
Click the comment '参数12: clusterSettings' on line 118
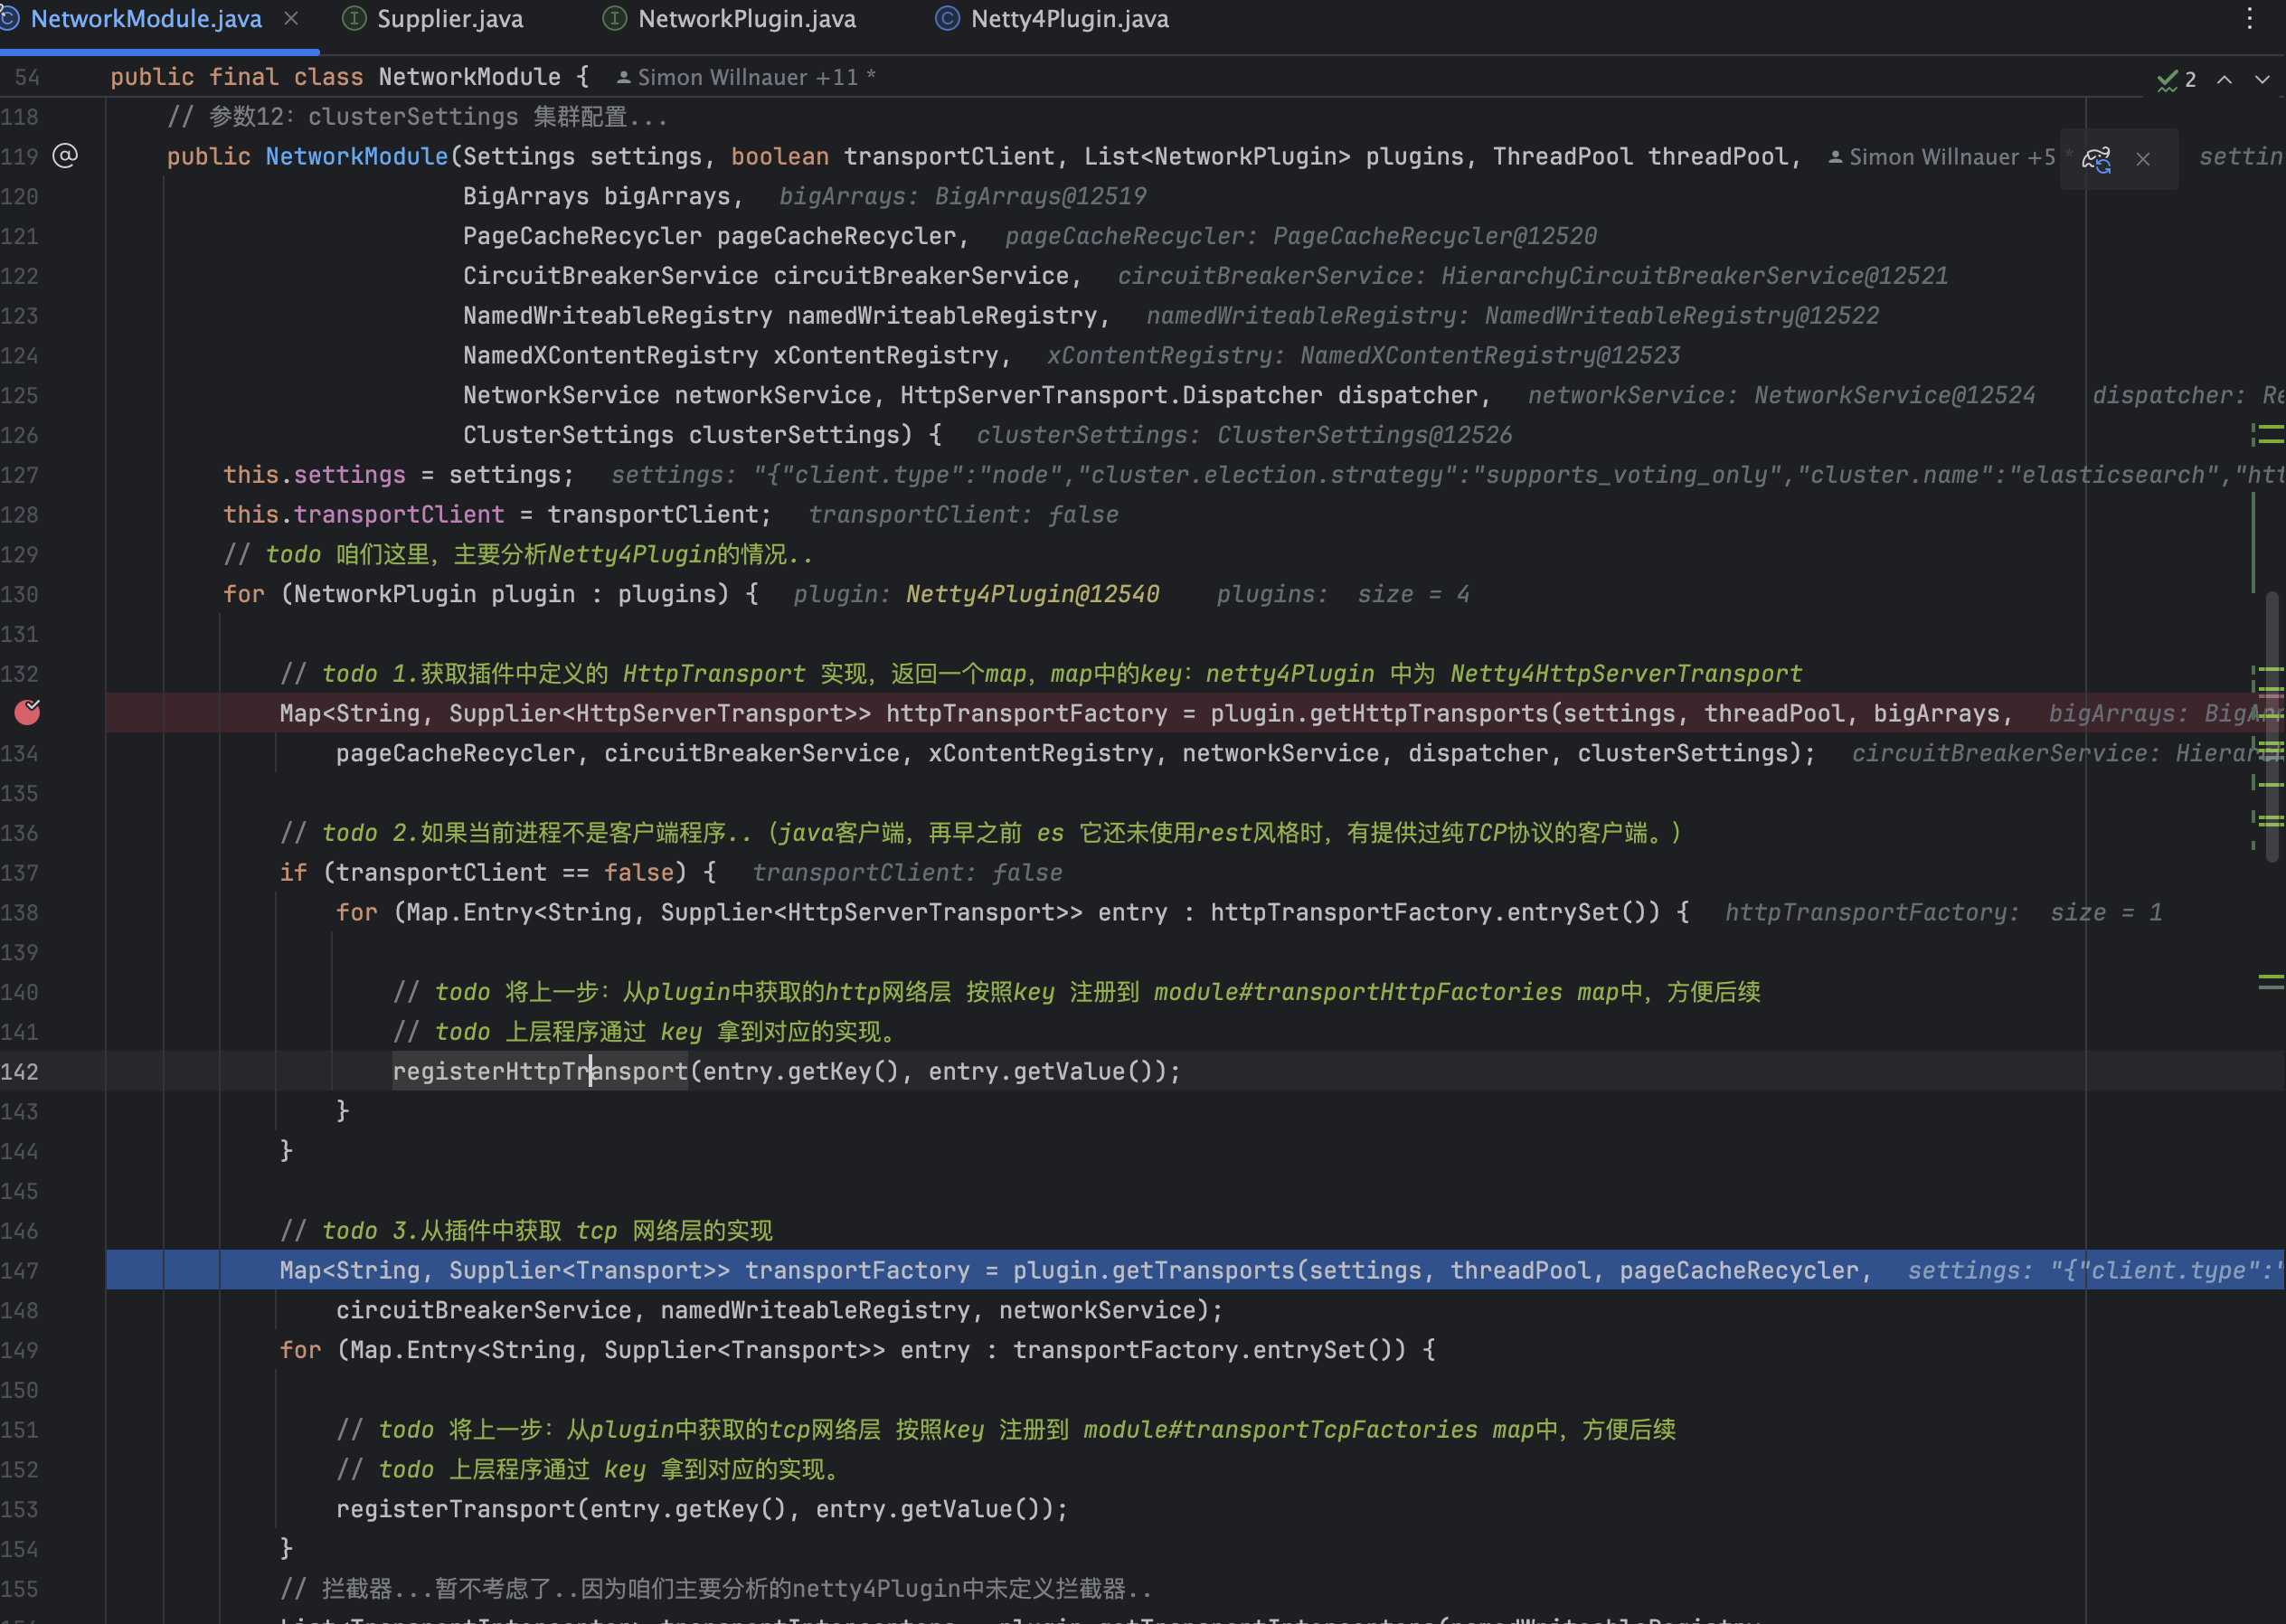click(418, 117)
